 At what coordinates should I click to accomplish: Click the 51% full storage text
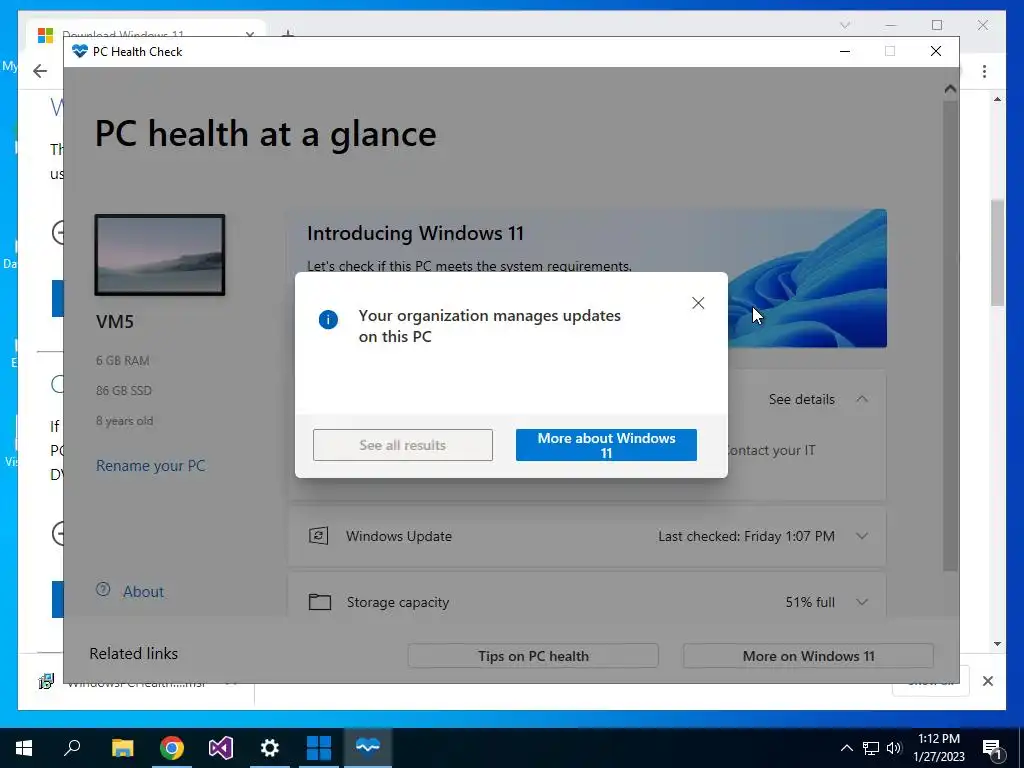810,602
